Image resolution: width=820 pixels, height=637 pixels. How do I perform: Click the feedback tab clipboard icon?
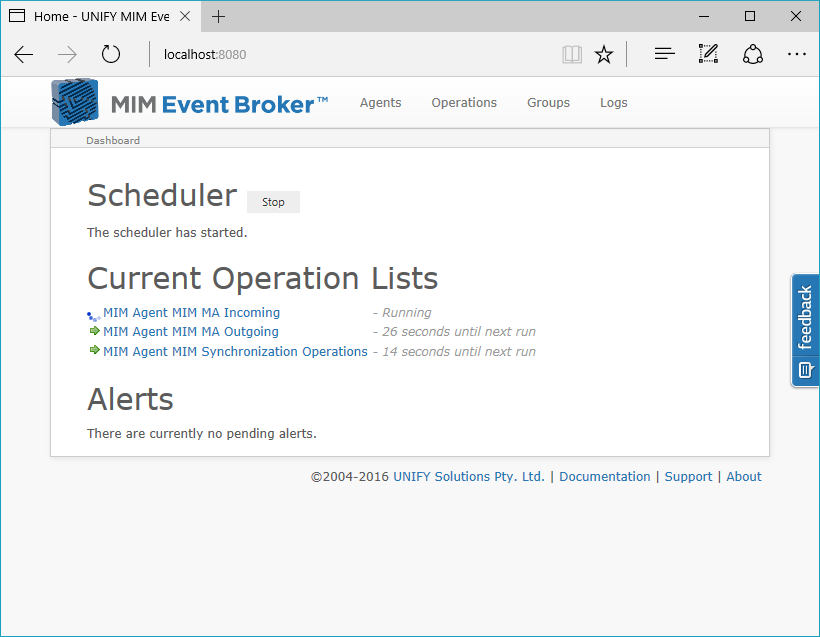[805, 370]
